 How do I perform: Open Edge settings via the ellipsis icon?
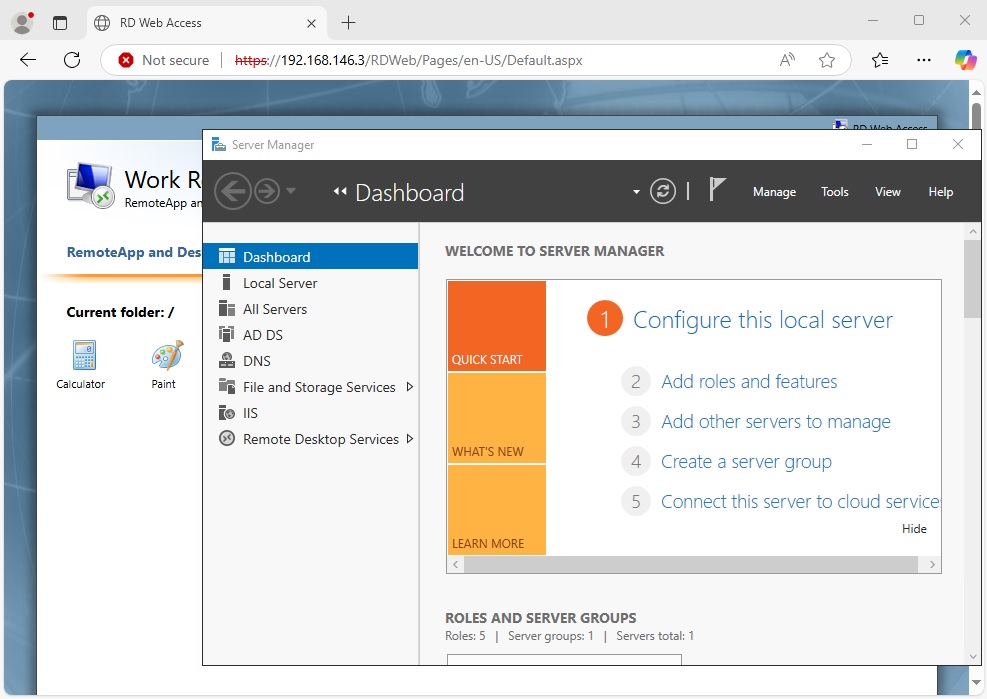click(923, 60)
